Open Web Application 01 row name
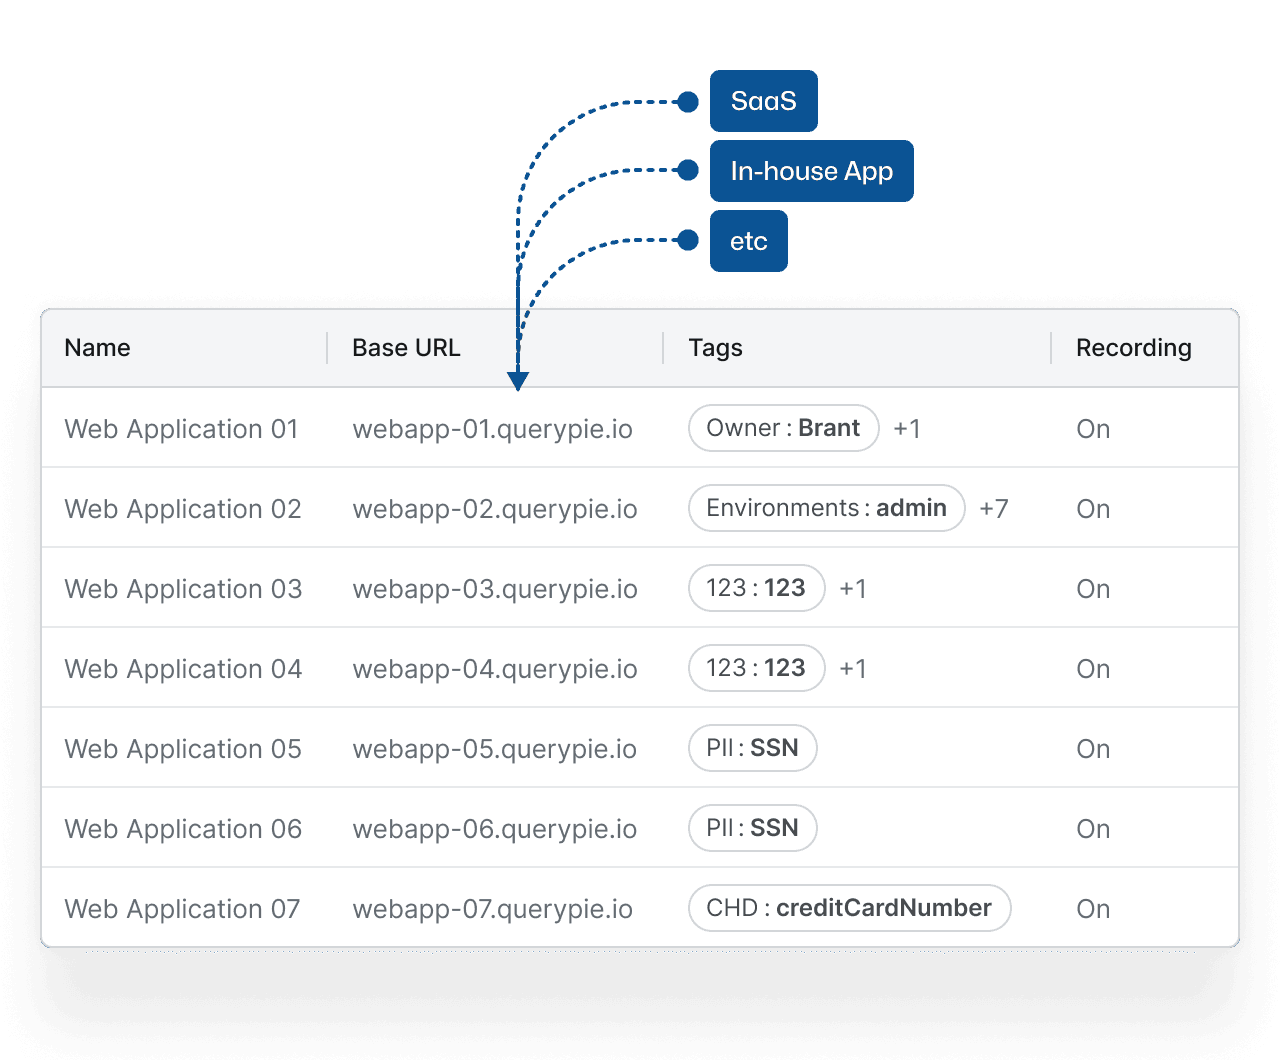1280x1060 pixels. [x=181, y=429]
